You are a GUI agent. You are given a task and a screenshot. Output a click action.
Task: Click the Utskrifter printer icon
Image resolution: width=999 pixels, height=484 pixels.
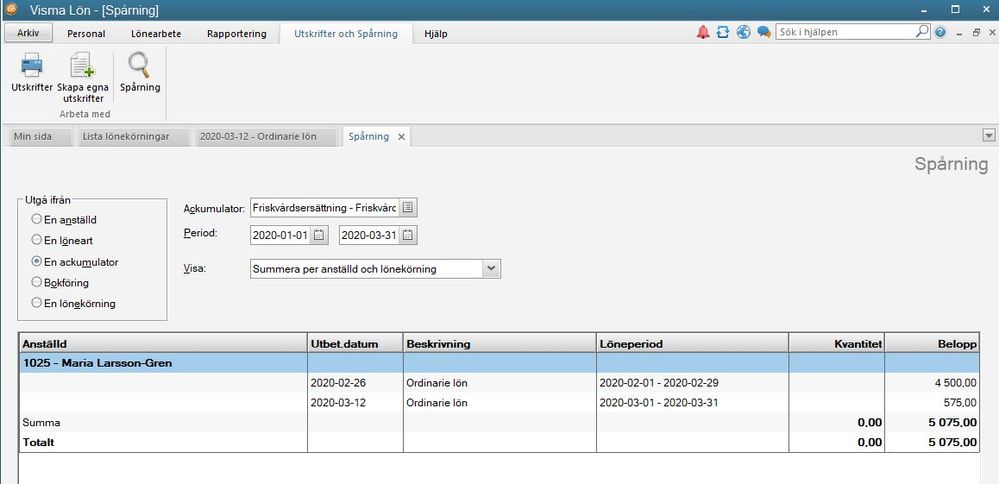tap(31, 67)
